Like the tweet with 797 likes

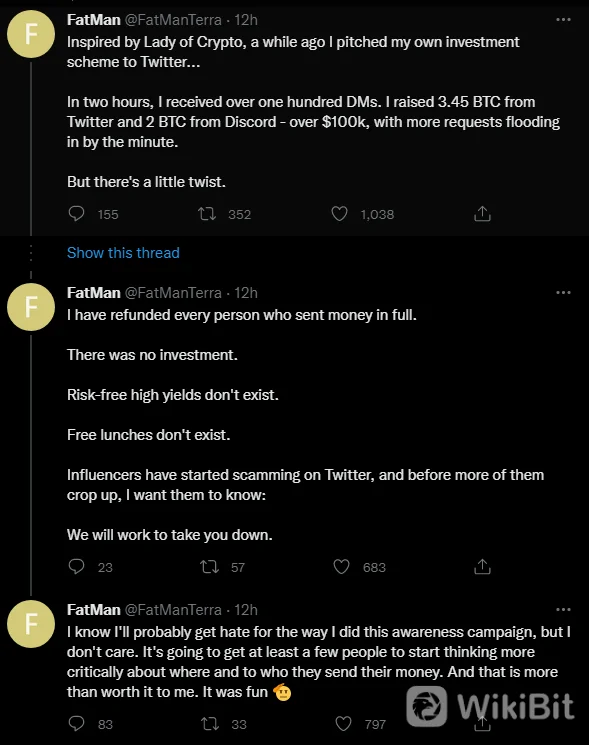[343, 724]
